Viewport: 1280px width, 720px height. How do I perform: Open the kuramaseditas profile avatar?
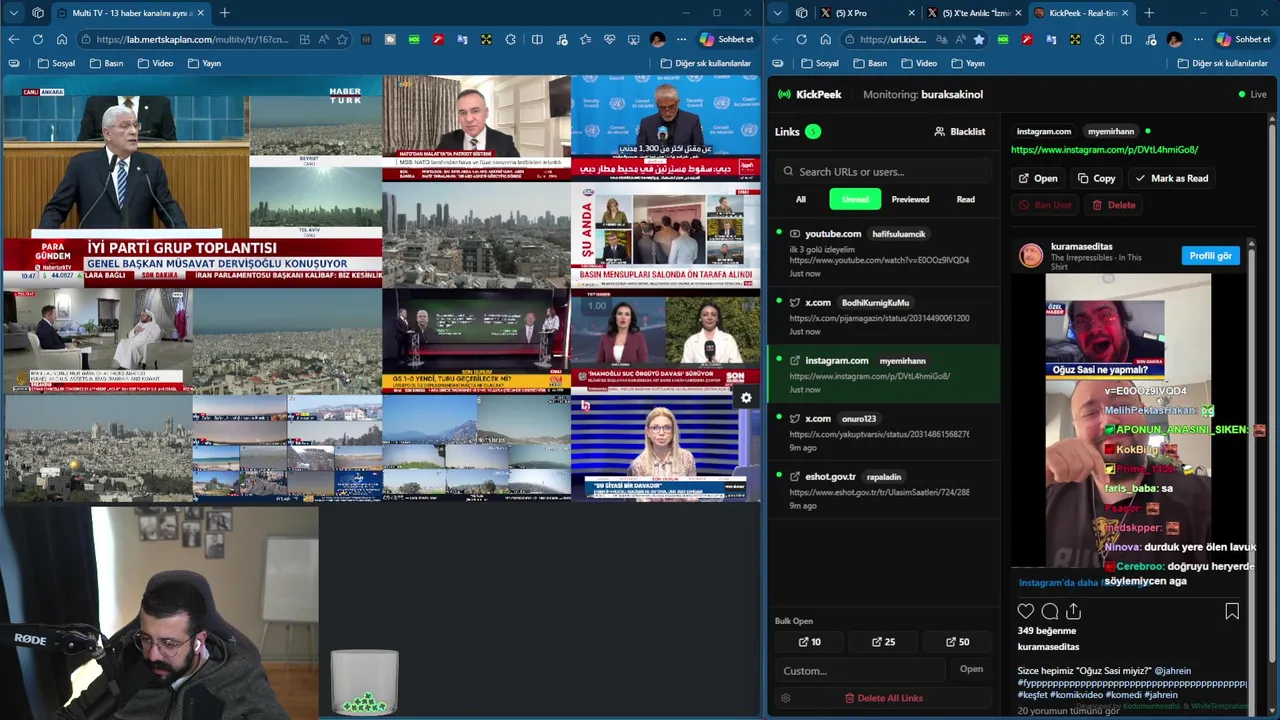coord(1030,255)
